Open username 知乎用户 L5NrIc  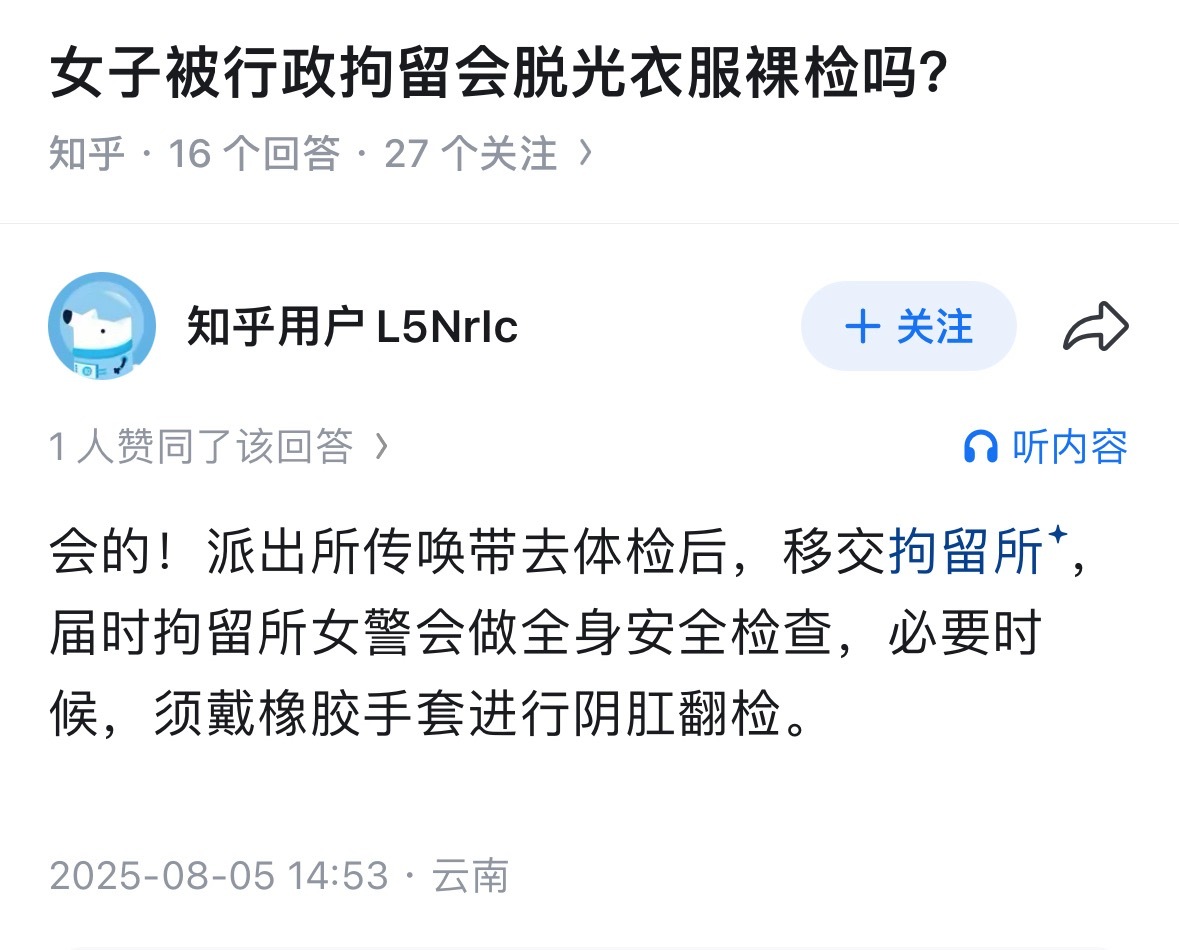(x=352, y=325)
